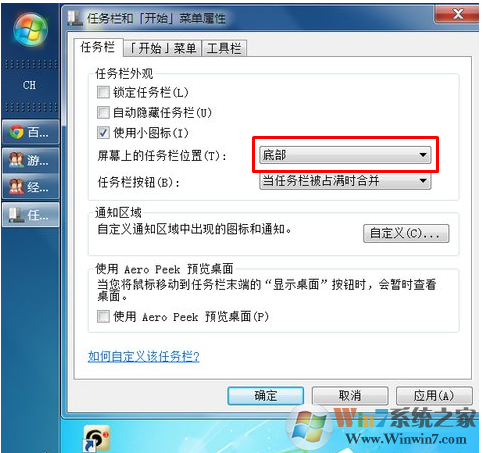Viewport: 483px width, 453px height.
Task: Click the Chrome taskbar button 百...
Action: click(x=31, y=132)
